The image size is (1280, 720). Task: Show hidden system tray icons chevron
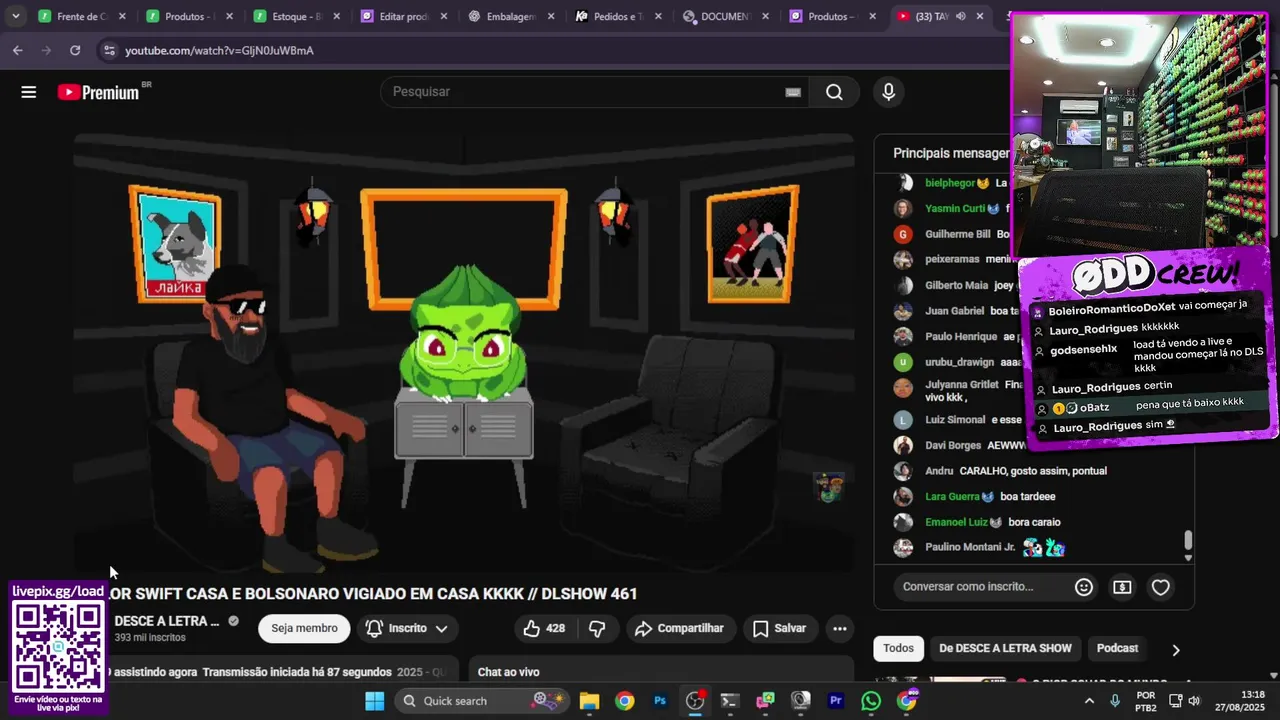pyautogui.click(x=1089, y=701)
